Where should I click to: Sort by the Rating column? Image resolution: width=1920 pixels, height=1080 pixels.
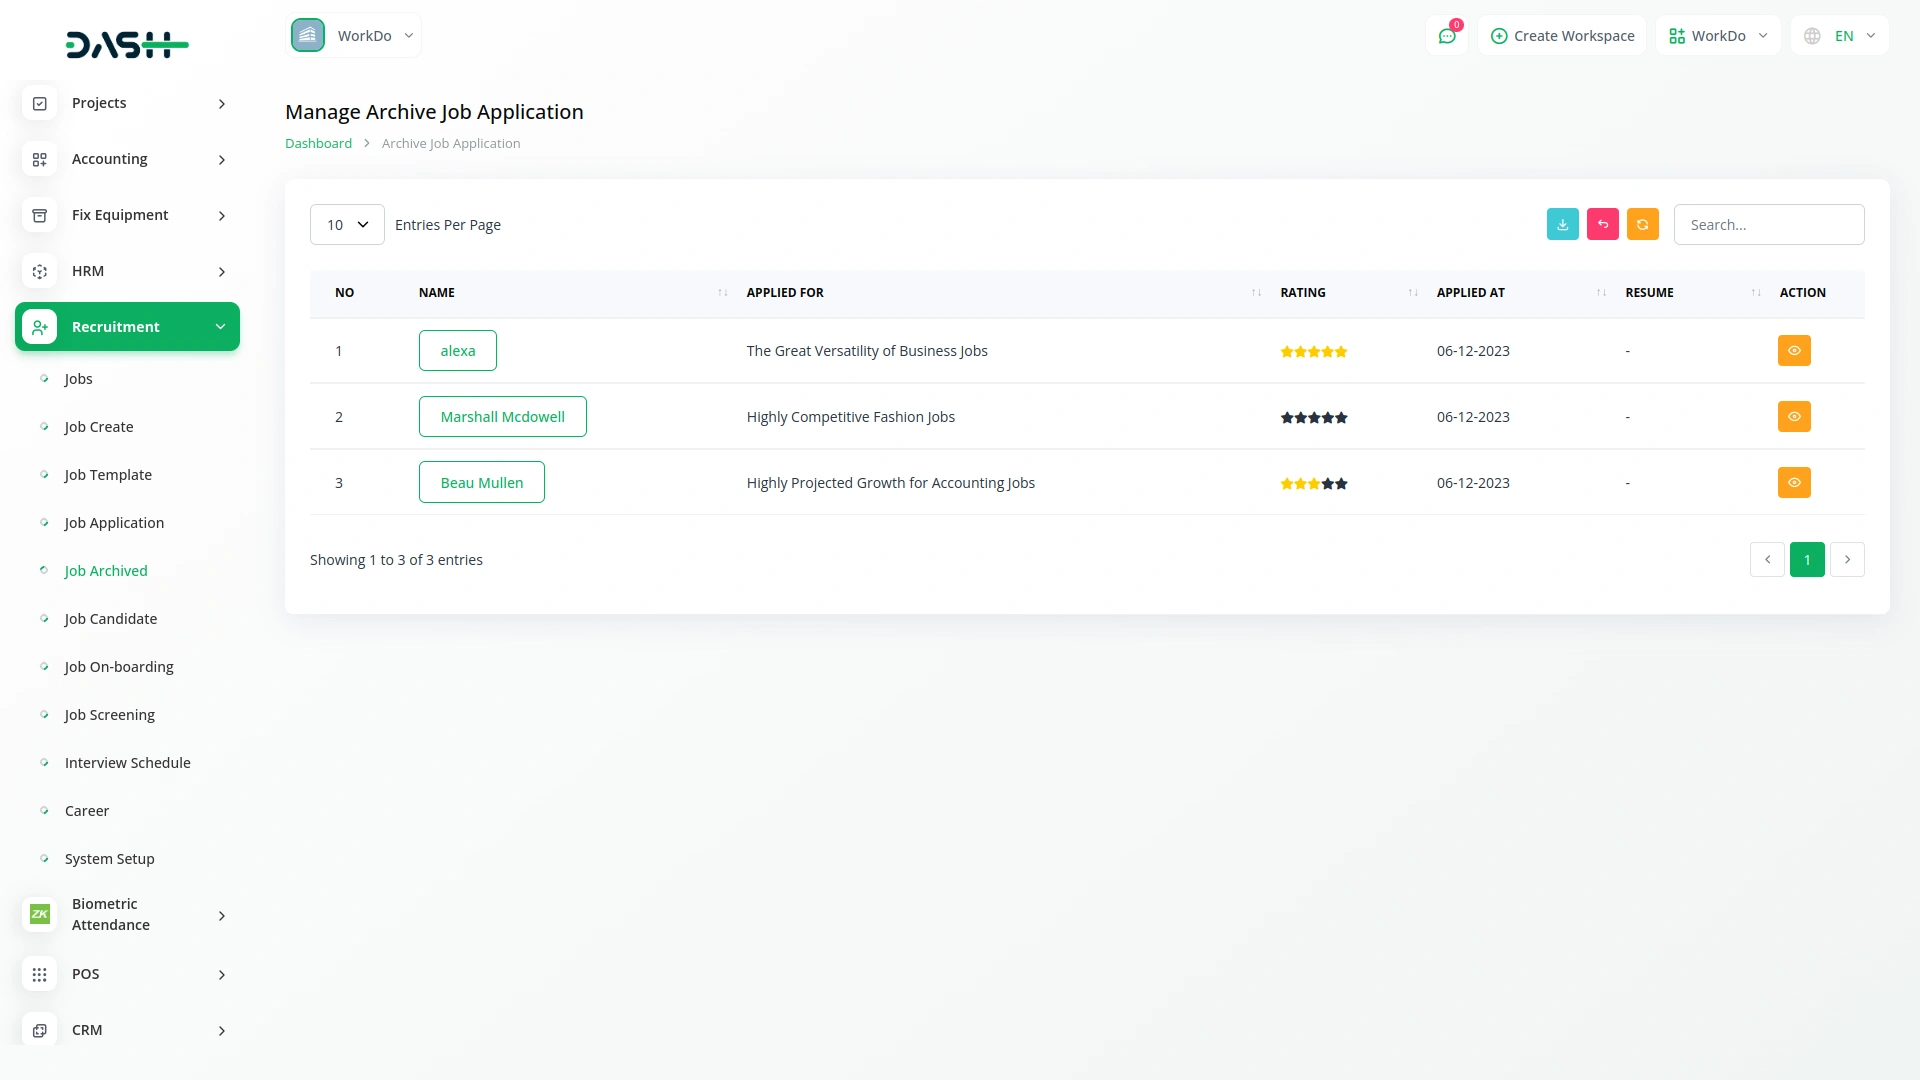coord(1413,293)
